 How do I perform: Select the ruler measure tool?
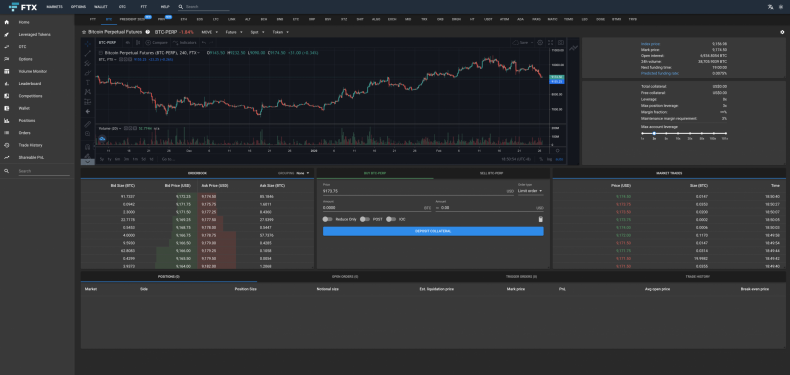(88, 124)
